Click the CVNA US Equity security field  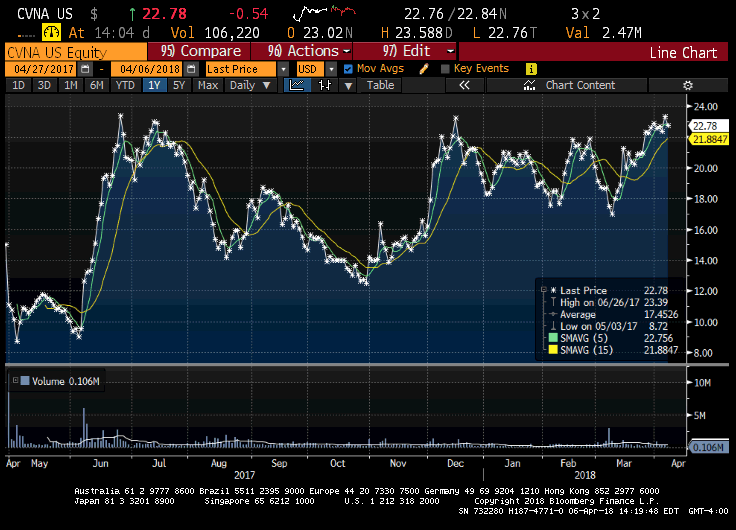pos(76,52)
